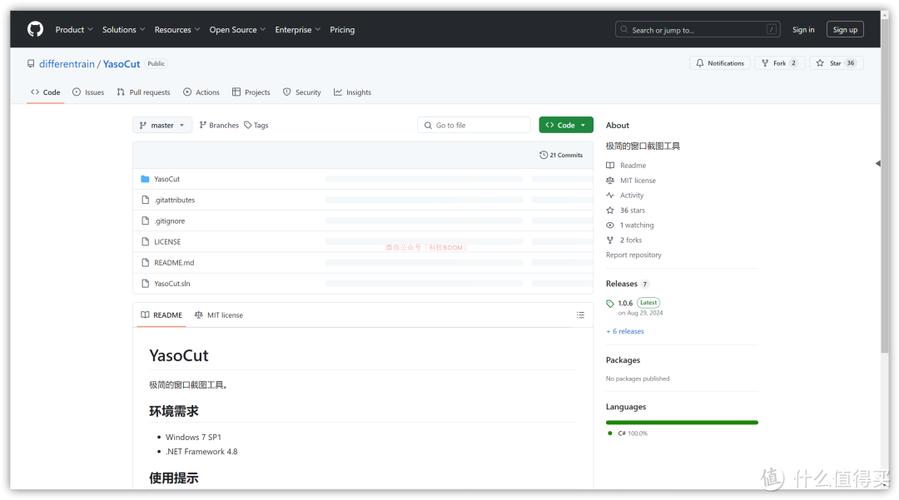
Task: Open the Tags list
Action: (x=257, y=125)
